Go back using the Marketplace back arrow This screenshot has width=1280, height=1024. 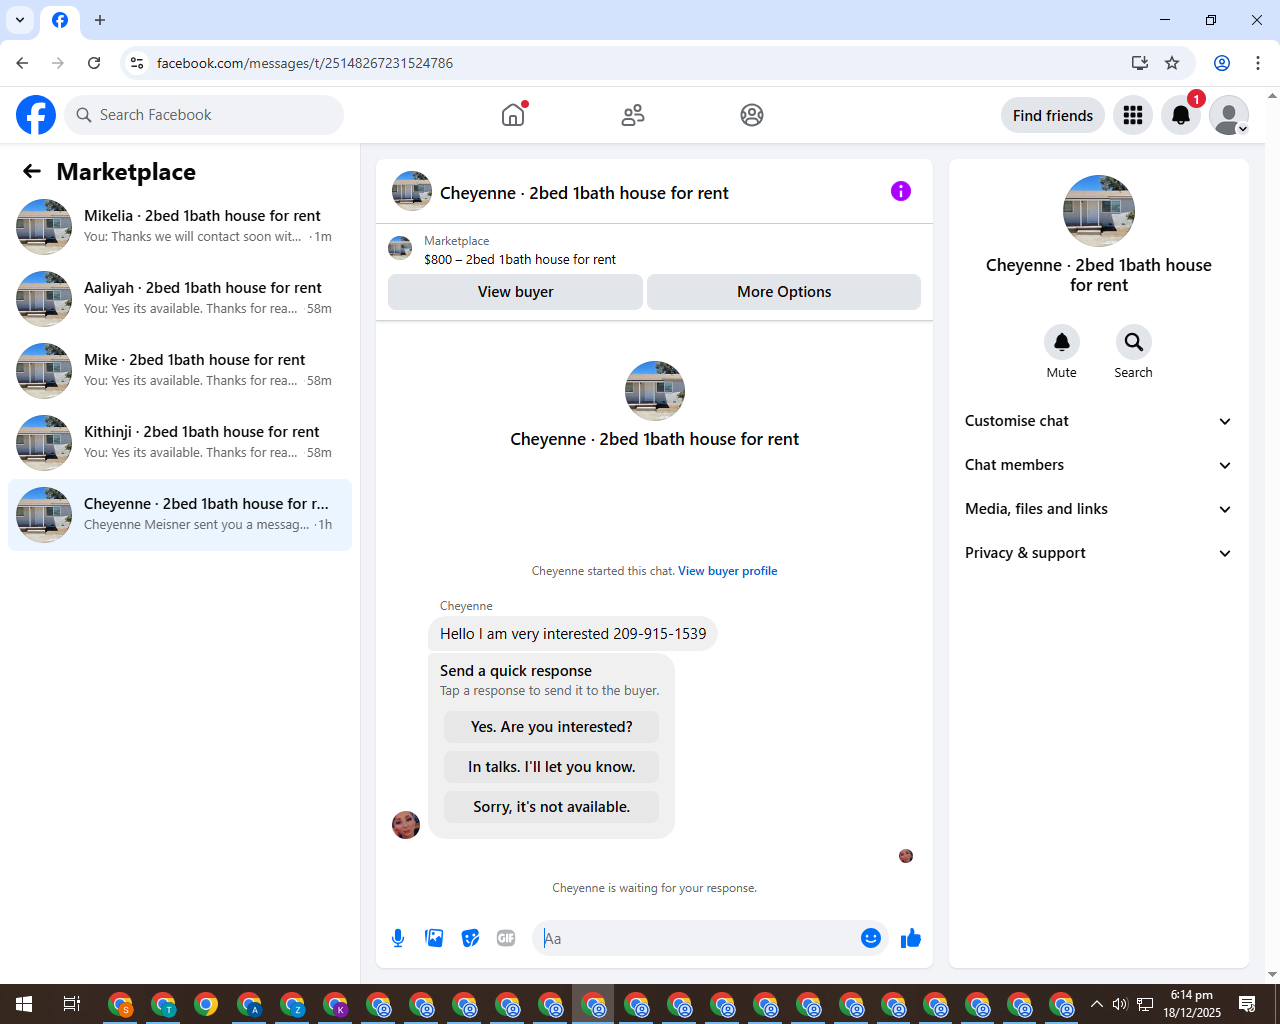(32, 171)
